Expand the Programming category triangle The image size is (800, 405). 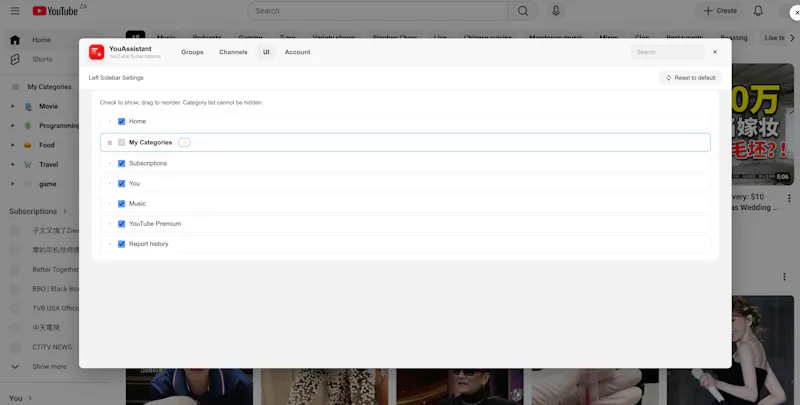[13, 126]
